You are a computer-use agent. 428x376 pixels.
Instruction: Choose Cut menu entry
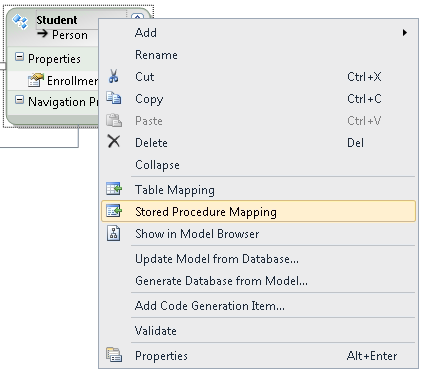click(x=258, y=77)
